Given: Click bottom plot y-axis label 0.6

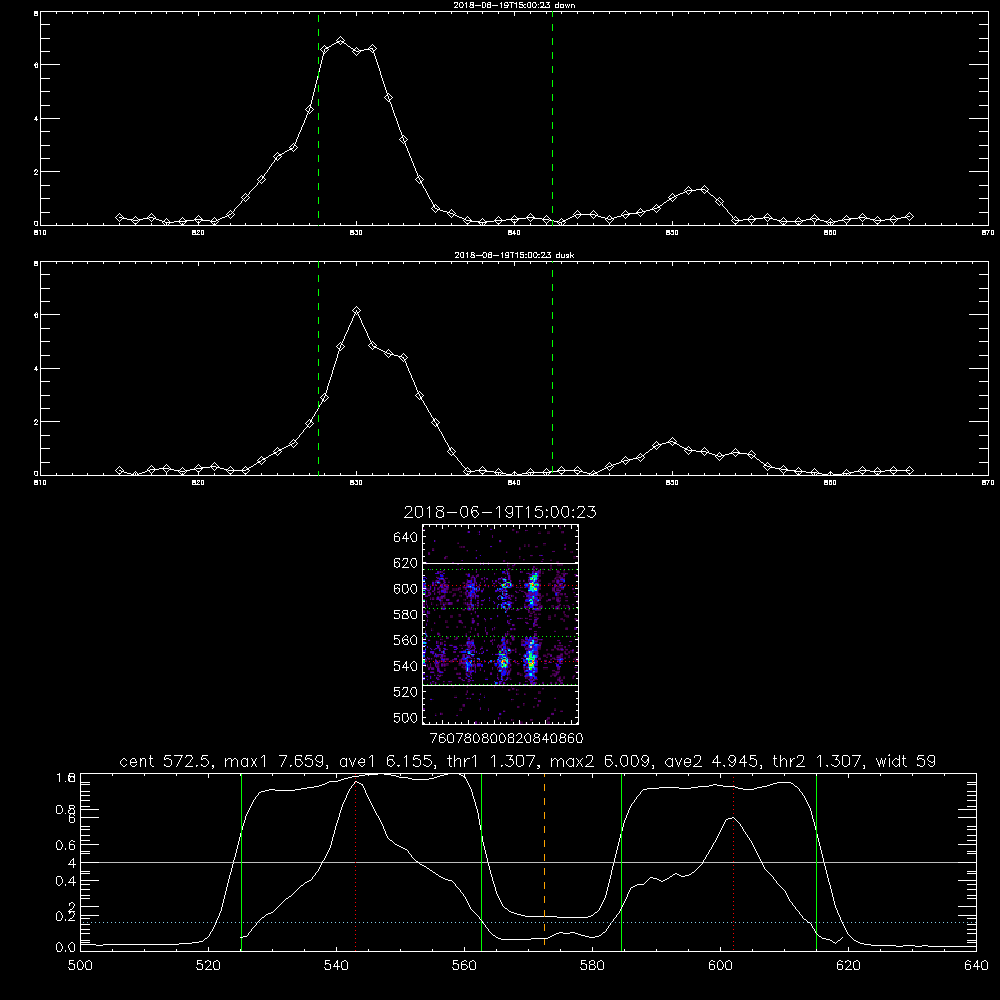Looking at the screenshot, I should pyautogui.click(x=66, y=845).
